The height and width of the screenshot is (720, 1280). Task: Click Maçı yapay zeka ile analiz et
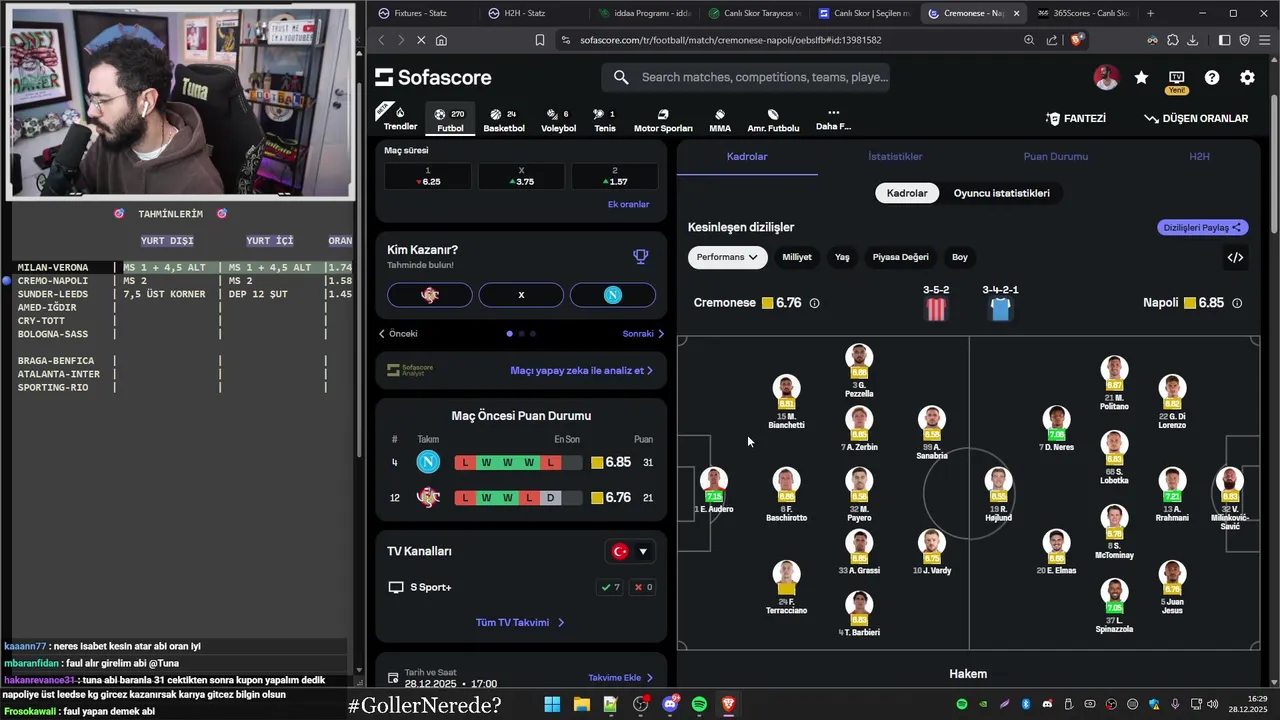pyautogui.click(x=581, y=370)
